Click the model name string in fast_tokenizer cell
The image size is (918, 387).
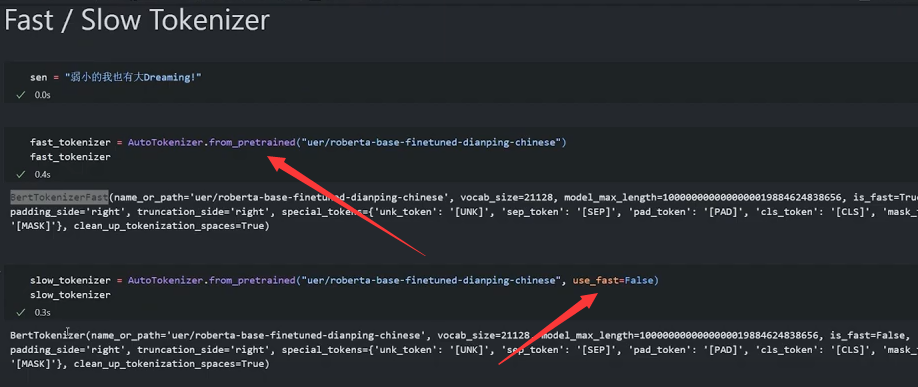(x=430, y=142)
